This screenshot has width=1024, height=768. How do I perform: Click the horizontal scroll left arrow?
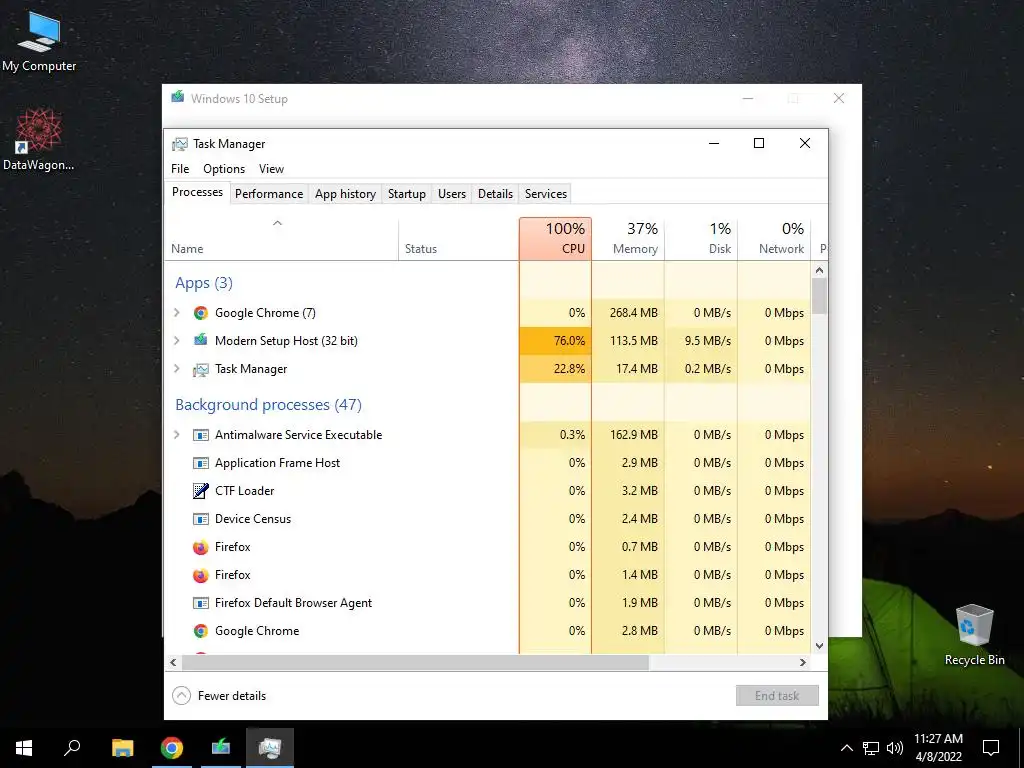coord(173,662)
